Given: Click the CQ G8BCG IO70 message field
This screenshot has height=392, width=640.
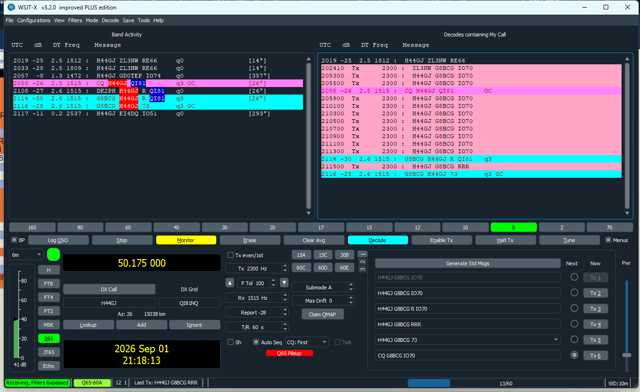Looking at the screenshot, I should pyautogui.click(x=467, y=356).
